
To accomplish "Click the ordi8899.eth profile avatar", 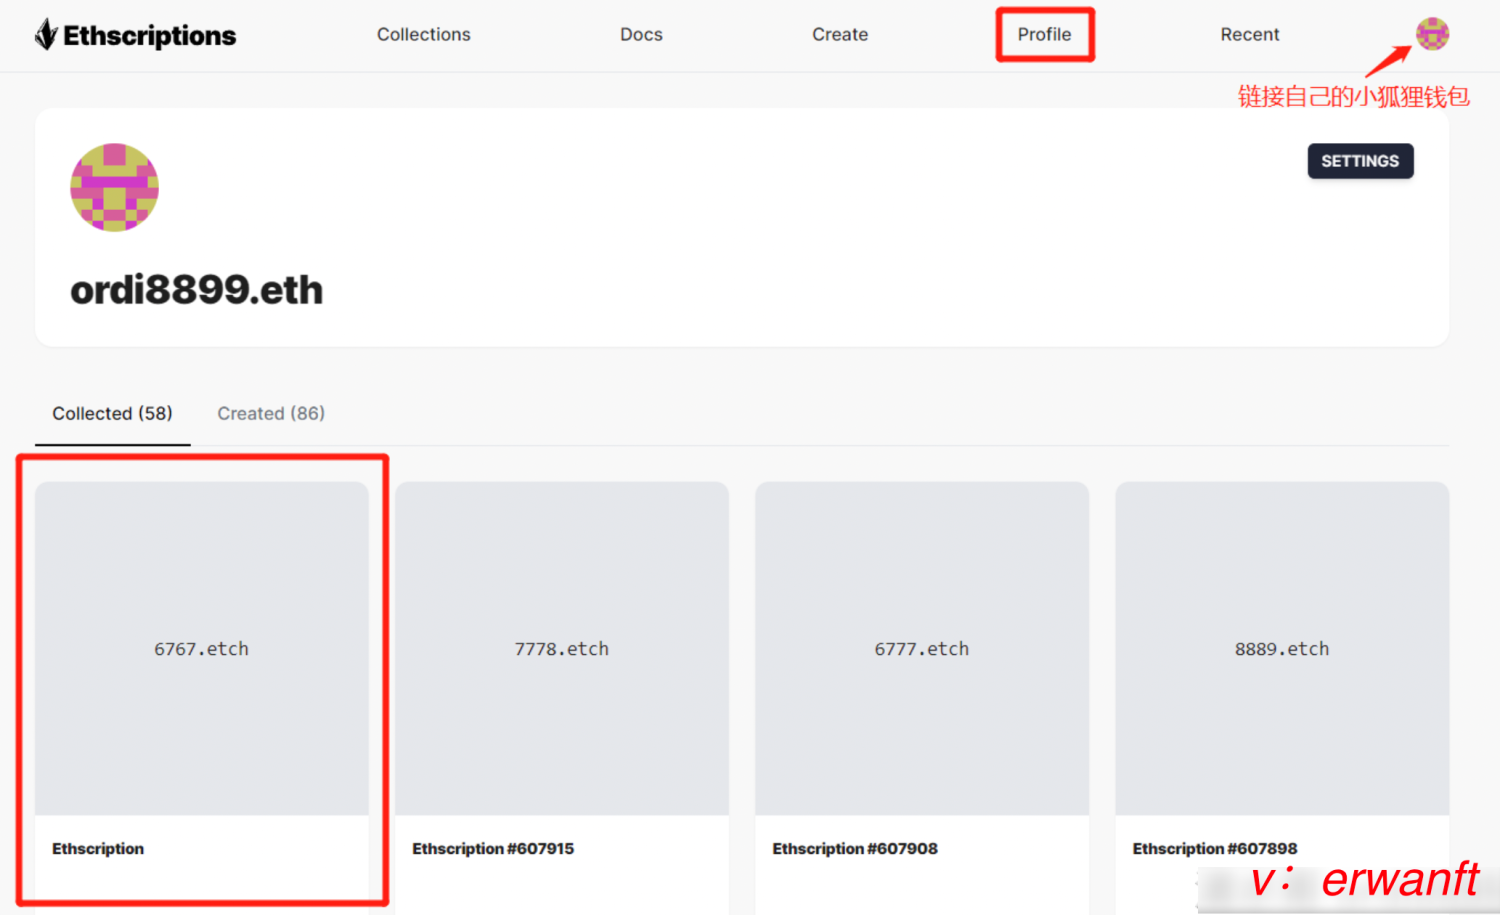I will 114,187.
